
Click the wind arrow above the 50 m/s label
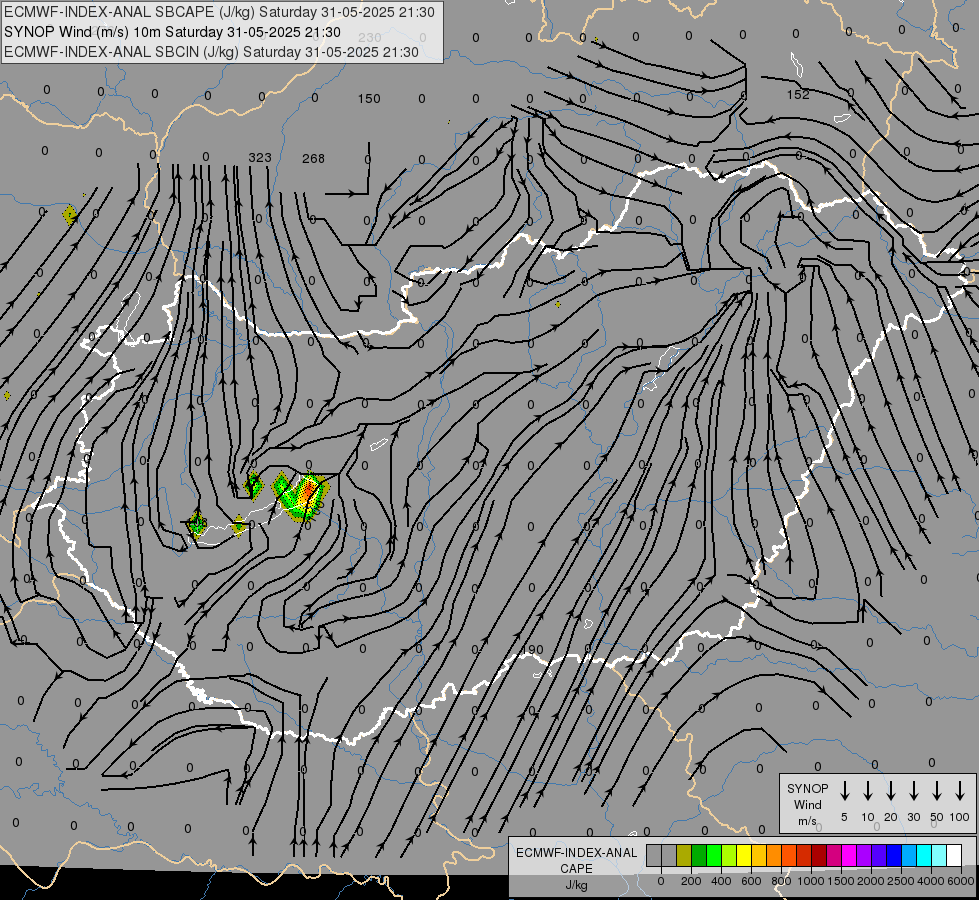coord(937,791)
